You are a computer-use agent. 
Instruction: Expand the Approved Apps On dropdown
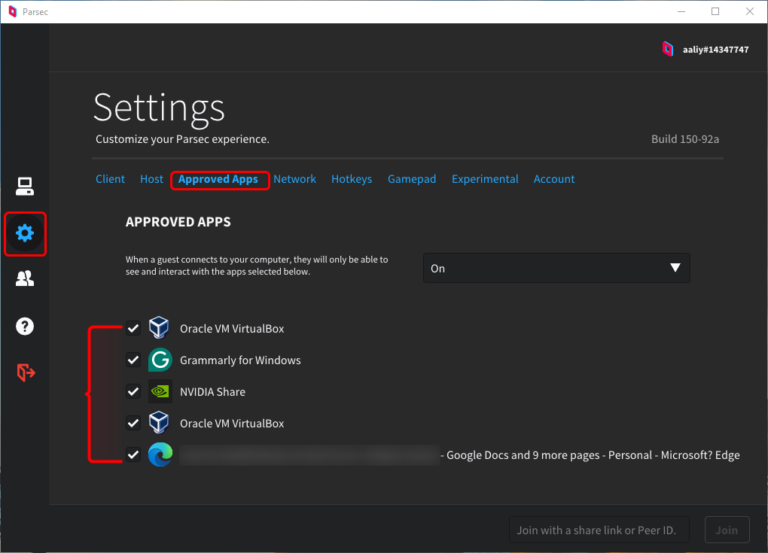(x=556, y=268)
